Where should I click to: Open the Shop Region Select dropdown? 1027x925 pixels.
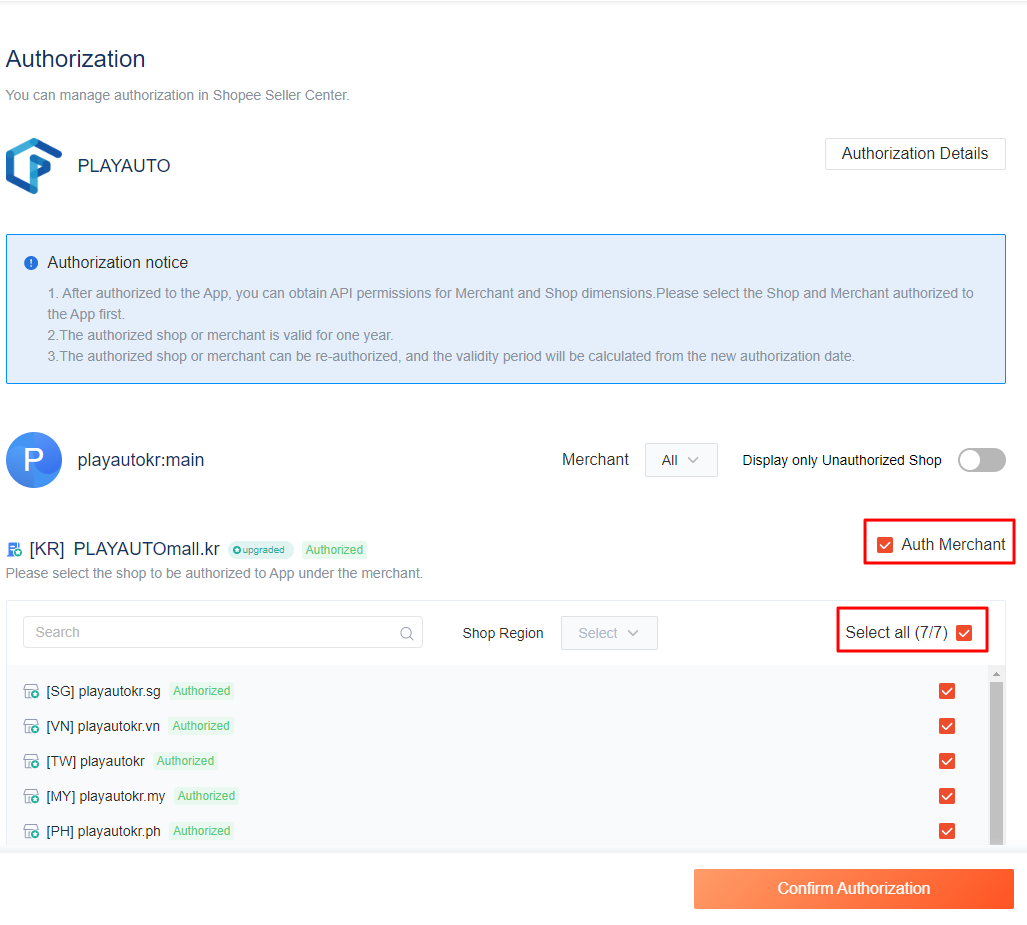tap(609, 633)
